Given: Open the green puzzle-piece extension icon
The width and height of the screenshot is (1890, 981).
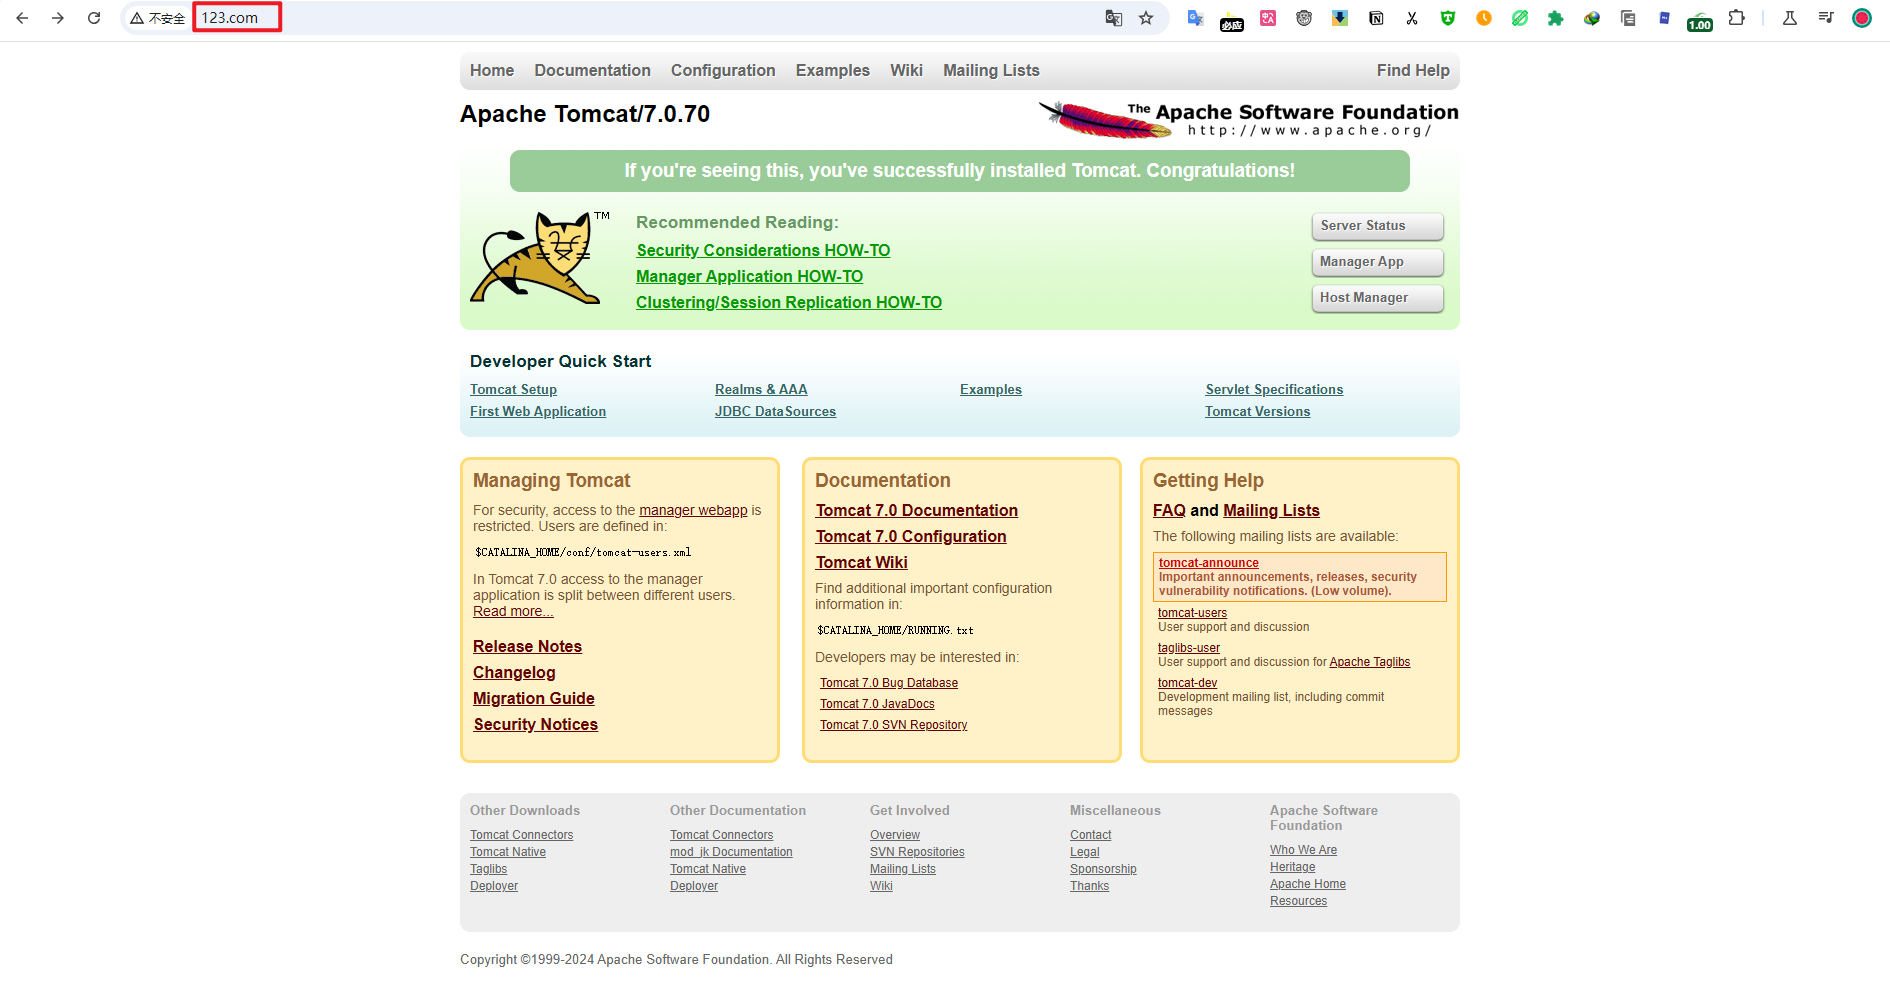Looking at the screenshot, I should pos(1556,18).
